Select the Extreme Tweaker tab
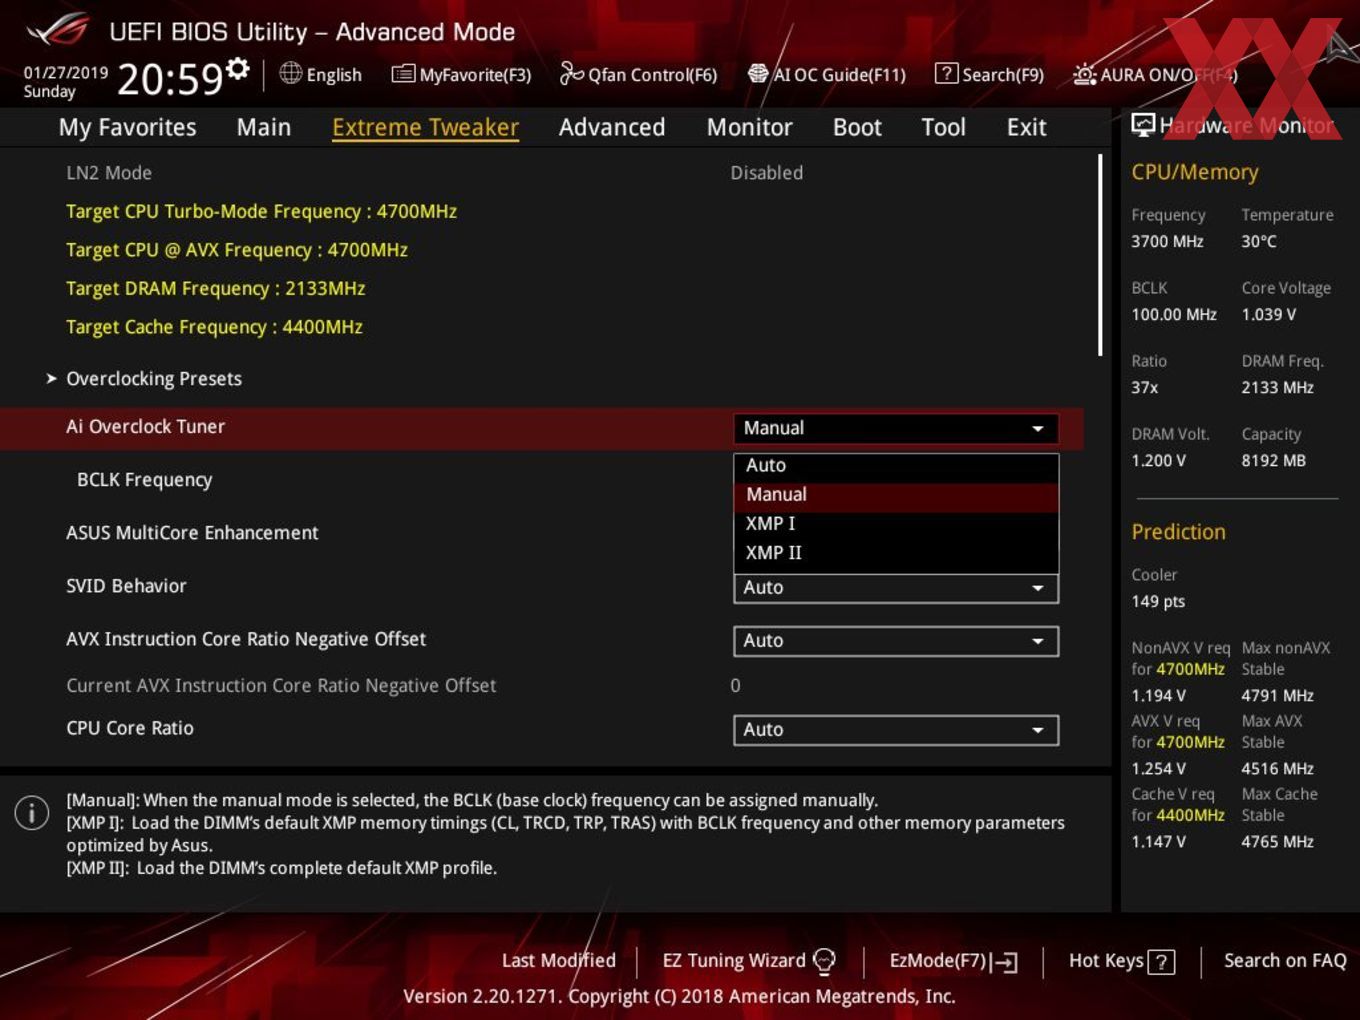The width and height of the screenshot is (1360, 1020). coord(425,127)
